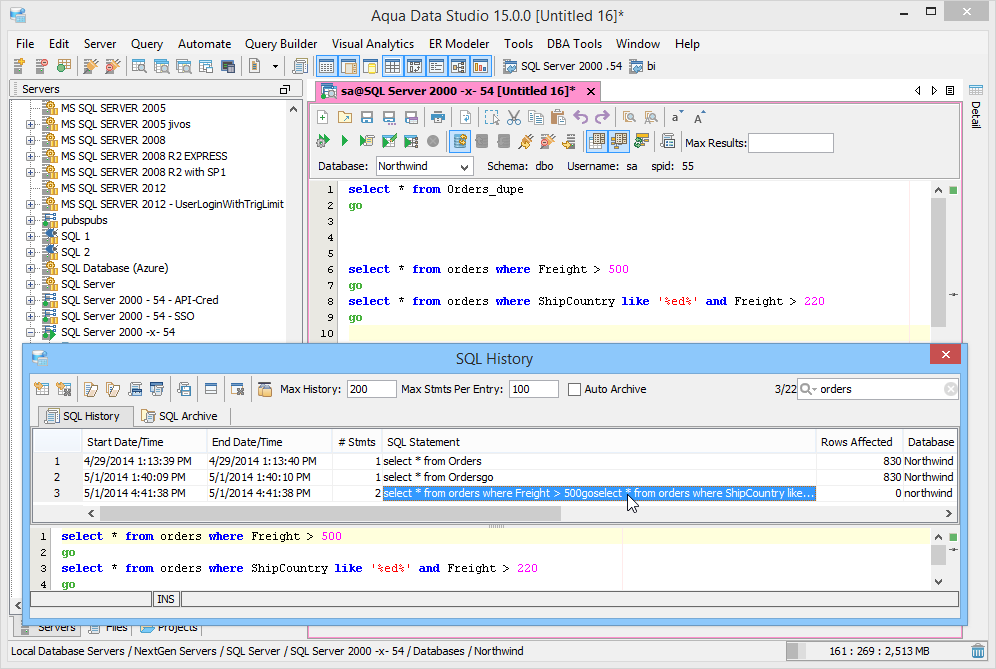
Task: Click the green Execute play button
Action: point(344,141)
